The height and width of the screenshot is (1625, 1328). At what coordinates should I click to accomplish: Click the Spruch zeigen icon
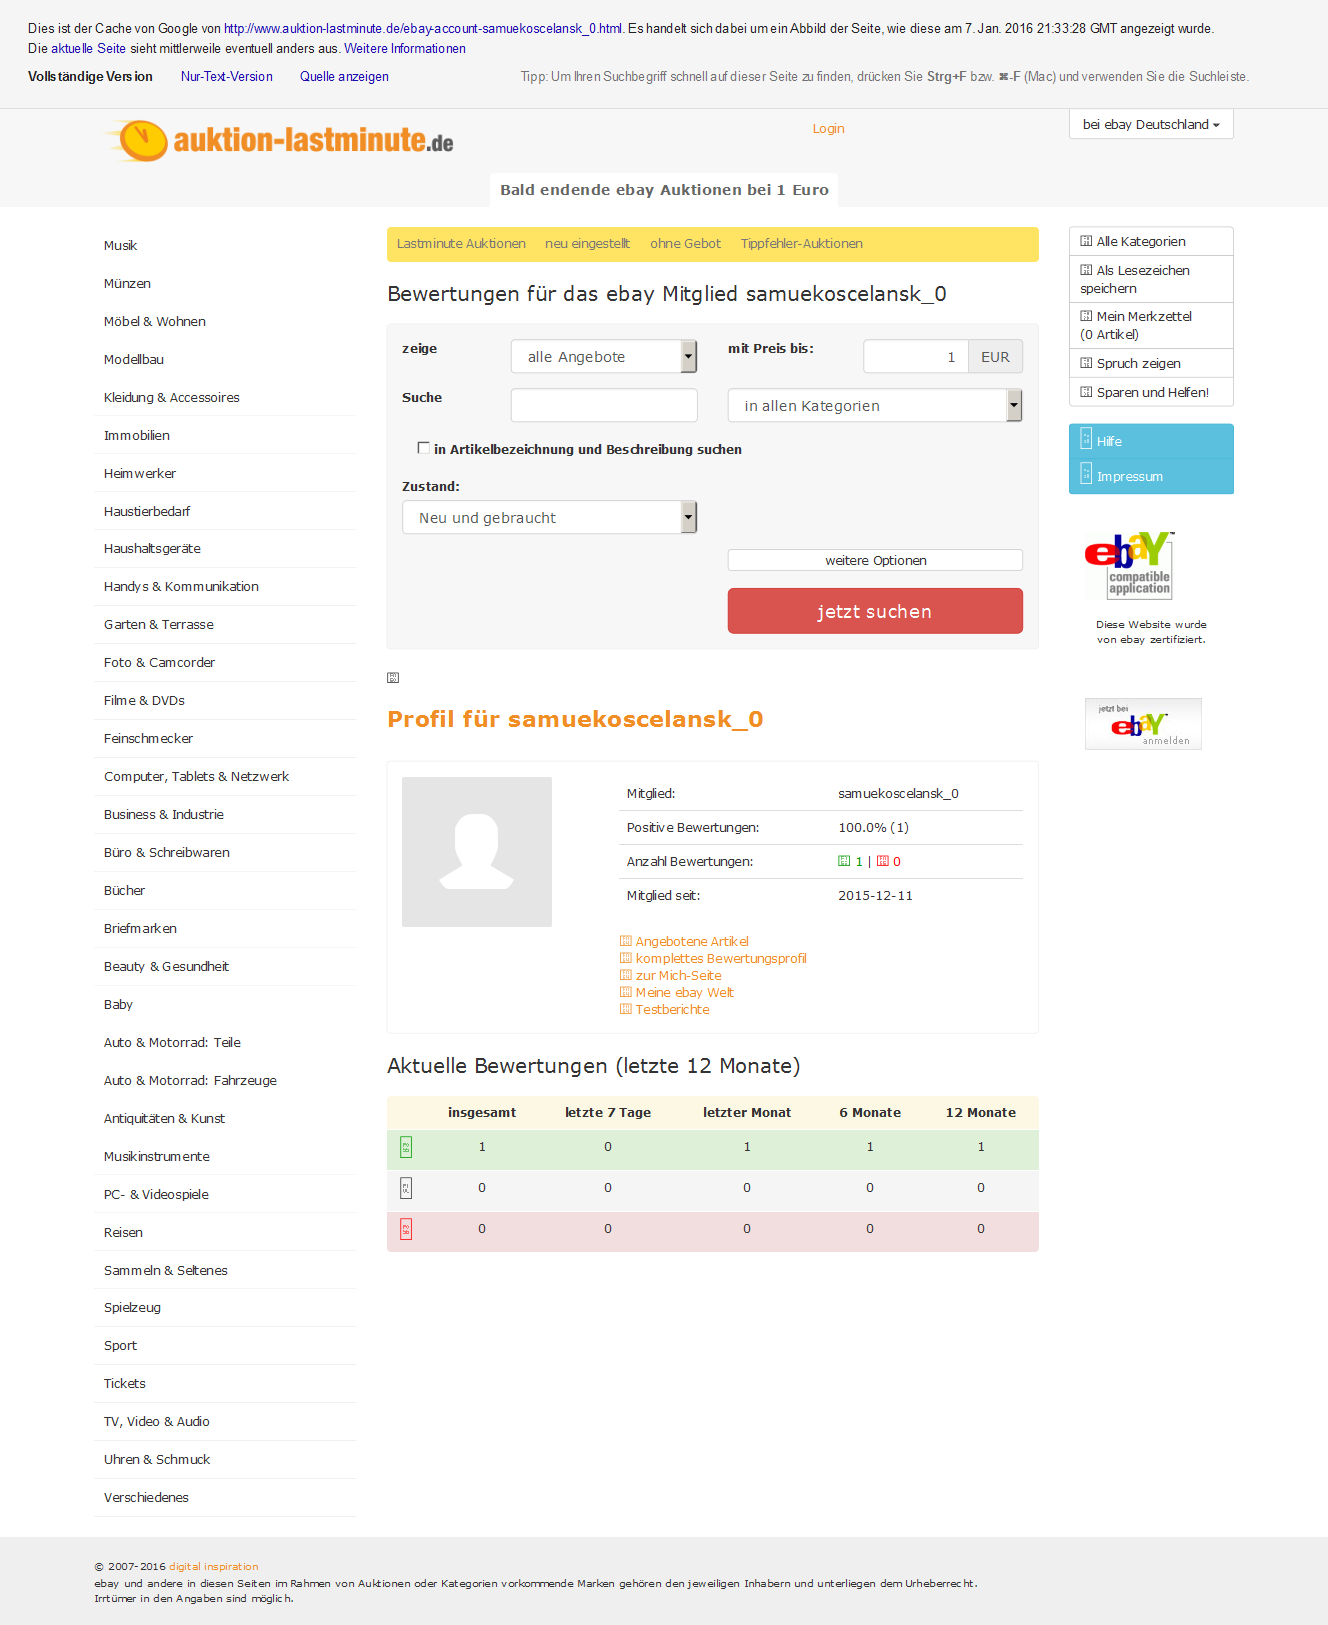(1086, 363)
